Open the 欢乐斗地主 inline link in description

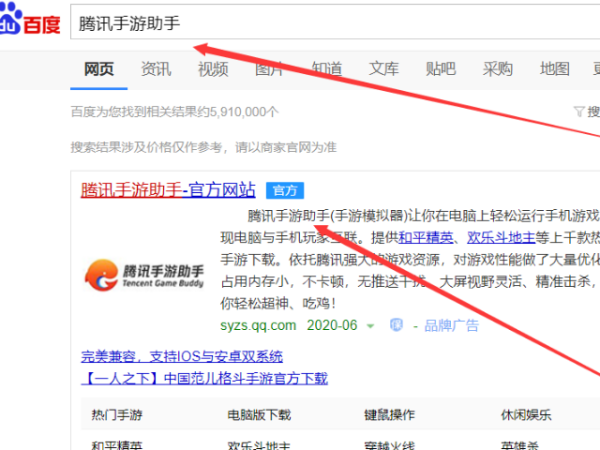tap(501, 238)
